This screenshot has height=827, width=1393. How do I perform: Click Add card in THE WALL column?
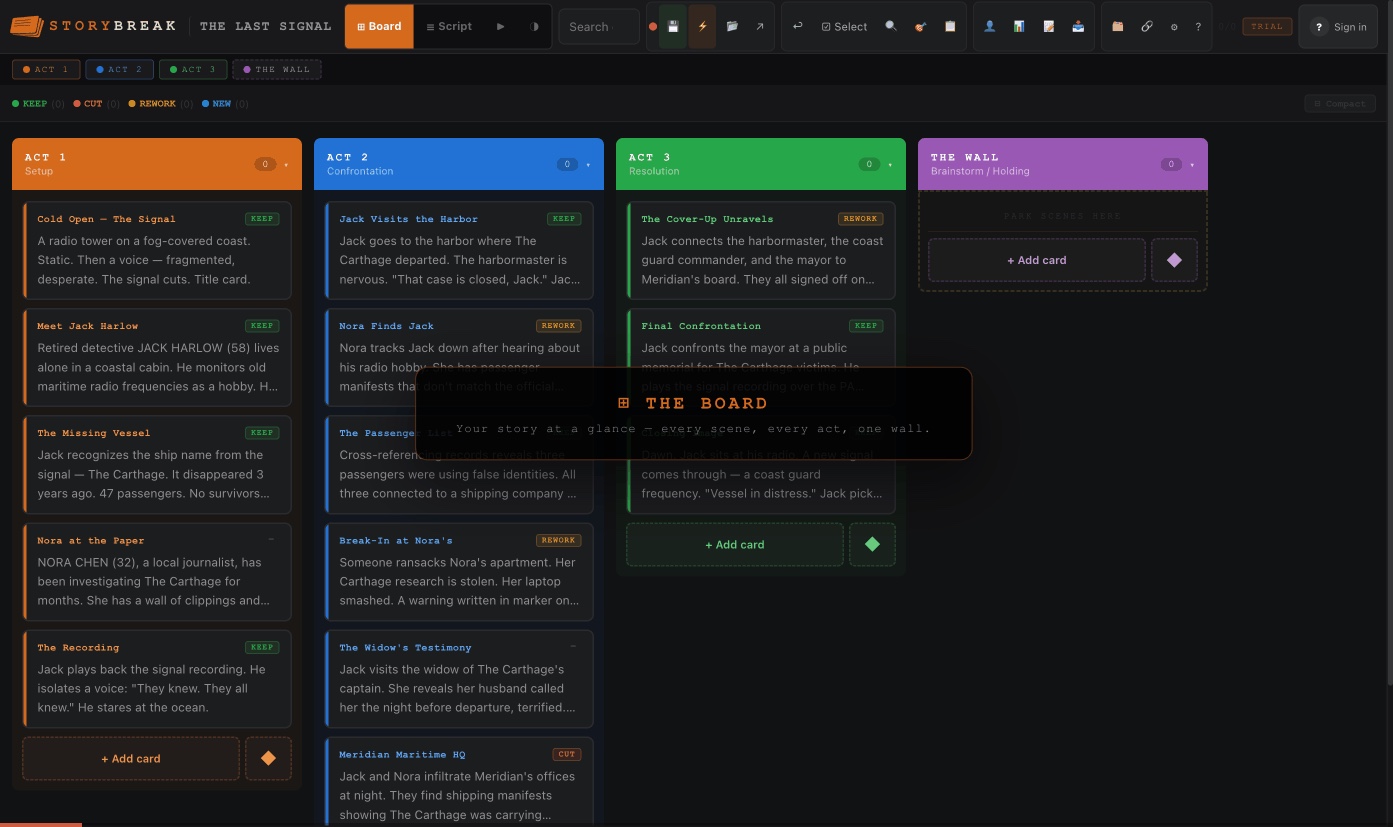pyautogui.click(x=1036, y=259)
